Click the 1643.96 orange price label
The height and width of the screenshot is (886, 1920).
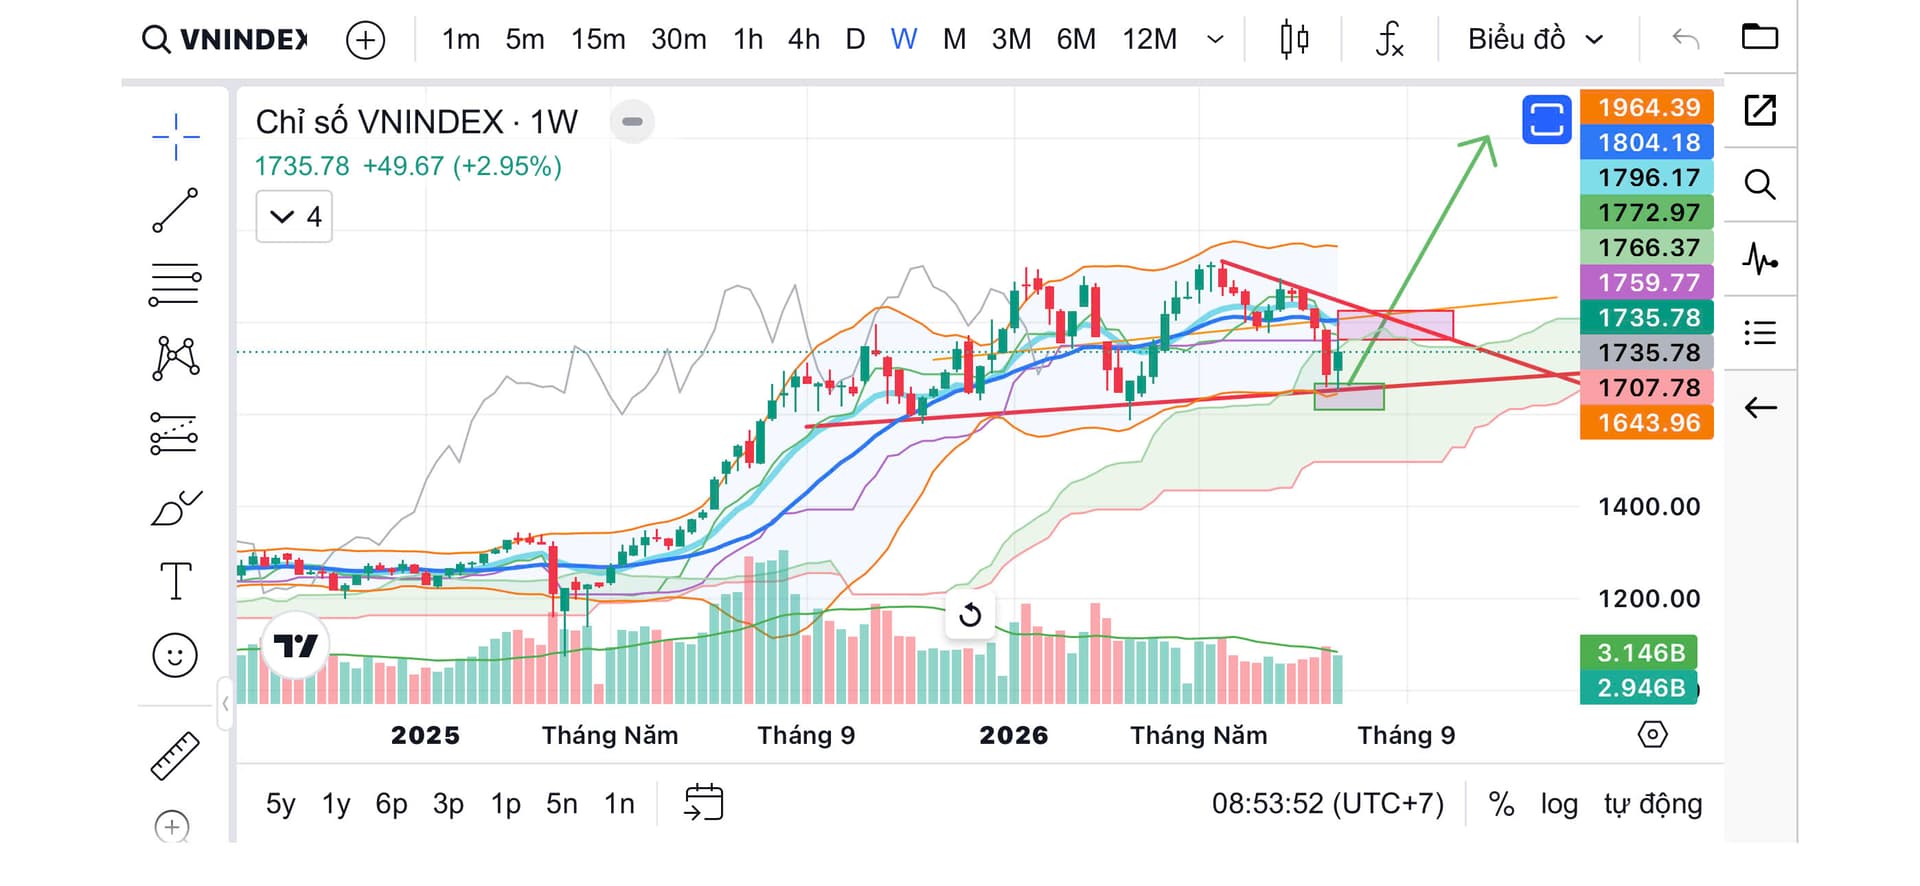coord(1647,422)
